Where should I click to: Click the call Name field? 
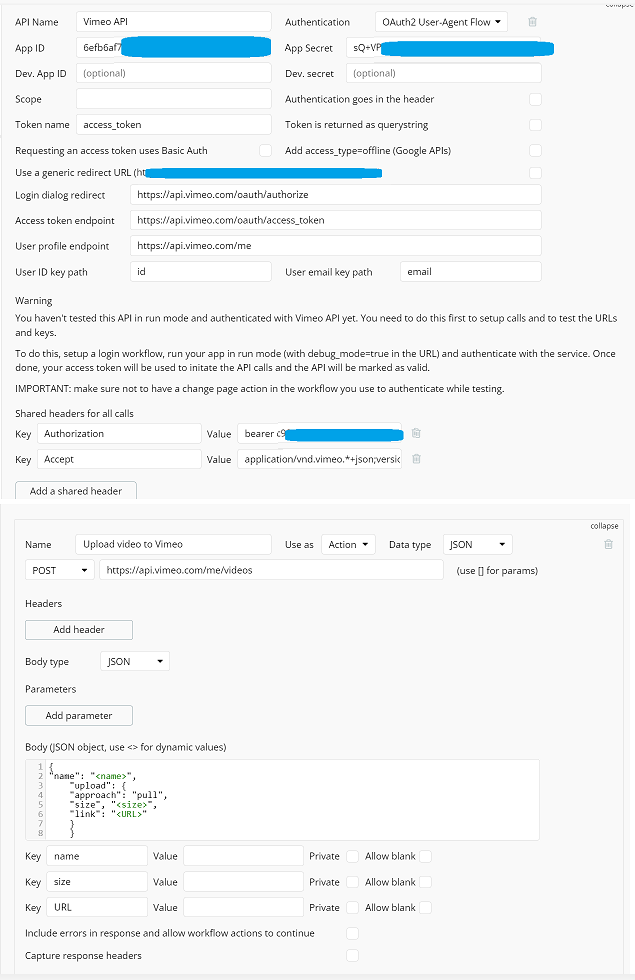pyautogui.click(x=174, y=544)
